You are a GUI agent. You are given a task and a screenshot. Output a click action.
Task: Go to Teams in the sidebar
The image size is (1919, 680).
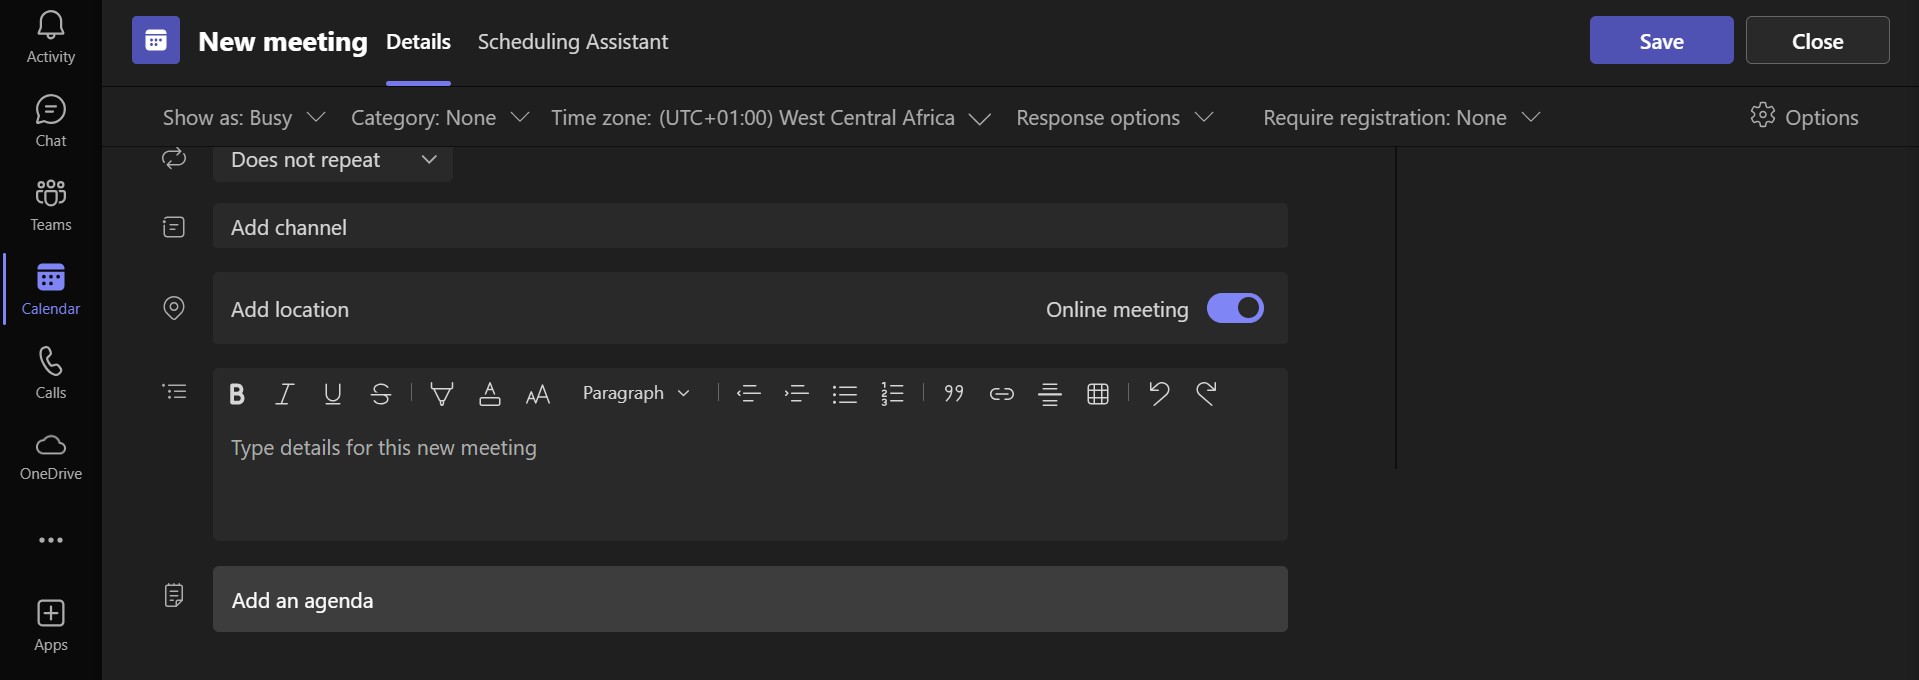(x=50, y=206)
